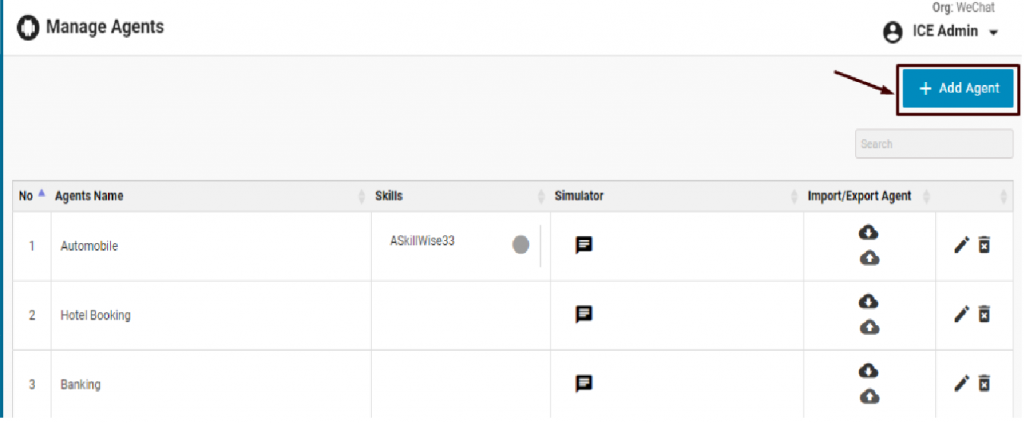Delete the Hotel Booking agent
The image size is (1024, 423).
point(984,314)
